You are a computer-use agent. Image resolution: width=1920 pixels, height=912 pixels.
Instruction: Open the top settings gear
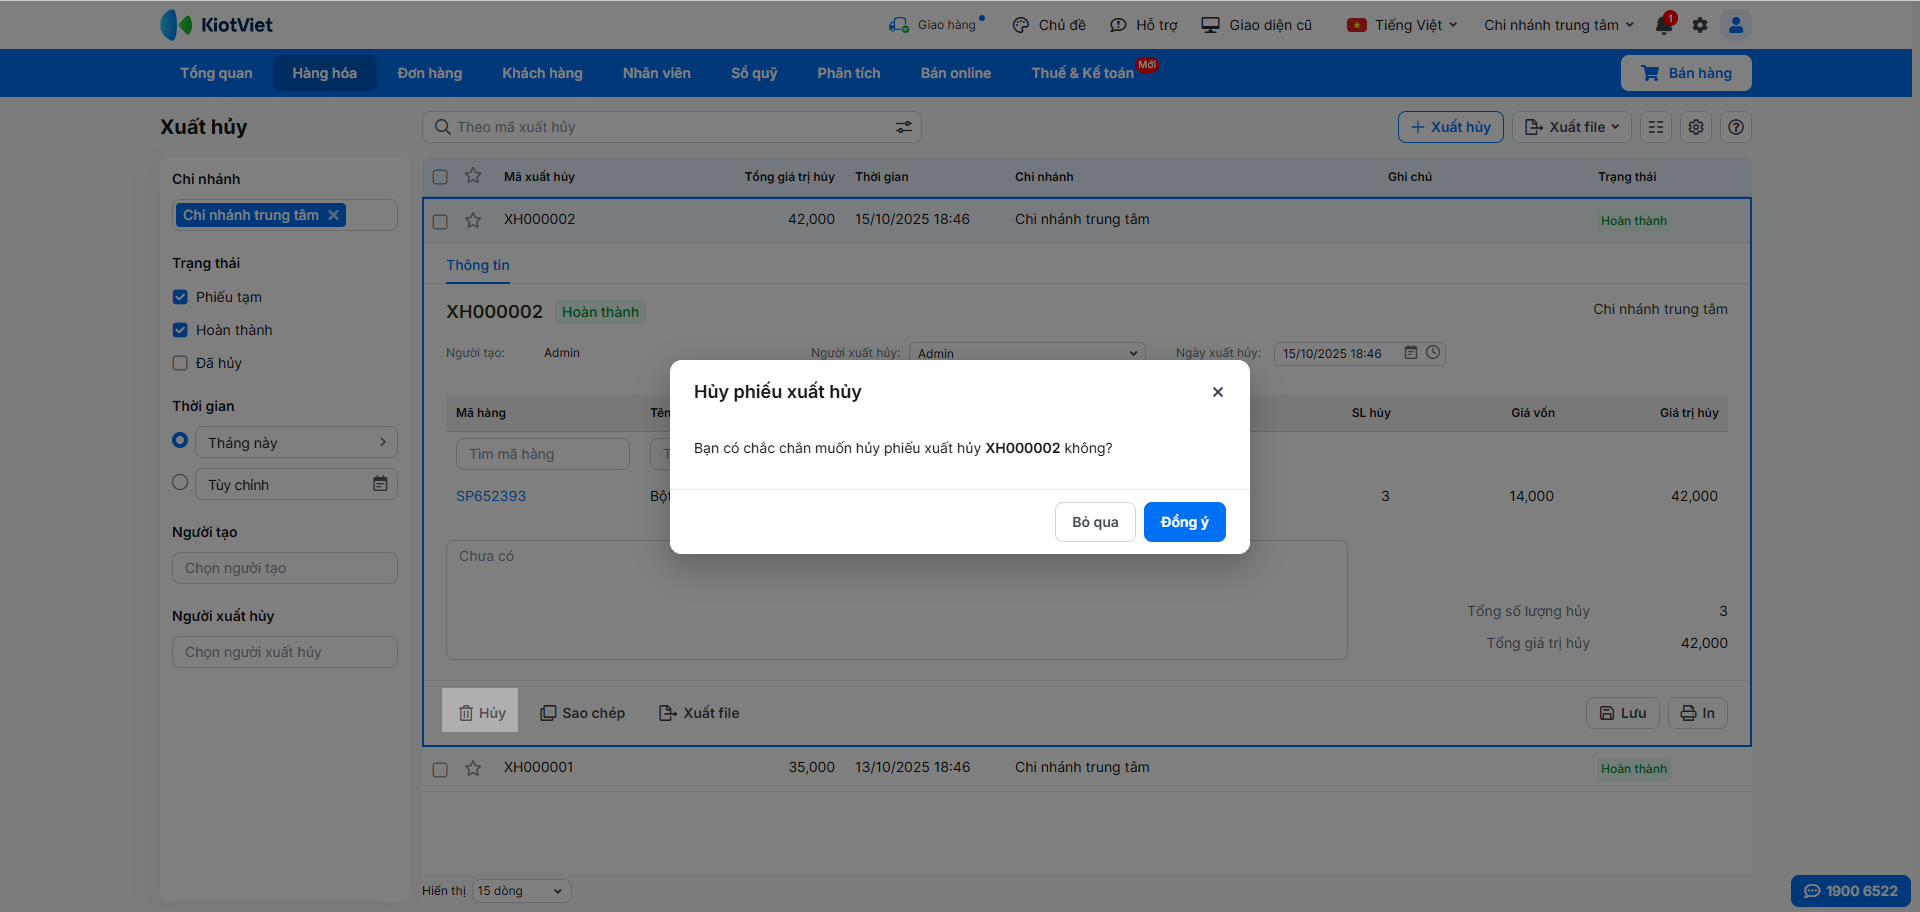[x=1700, y=25]
